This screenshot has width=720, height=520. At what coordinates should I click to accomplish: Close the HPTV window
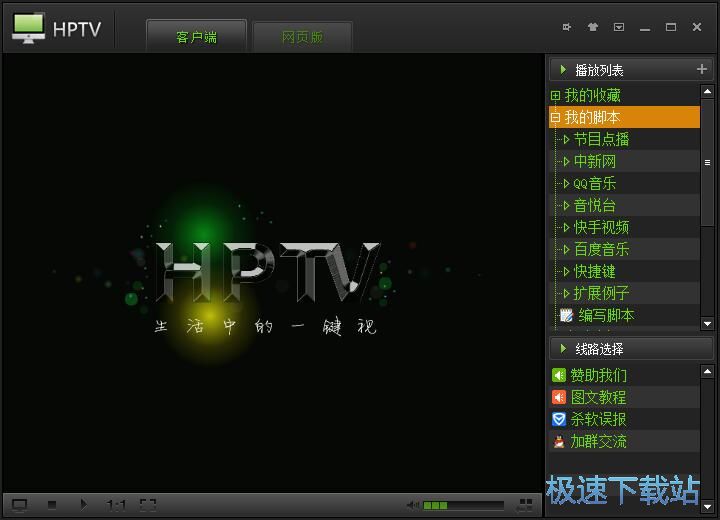point(697,27)
